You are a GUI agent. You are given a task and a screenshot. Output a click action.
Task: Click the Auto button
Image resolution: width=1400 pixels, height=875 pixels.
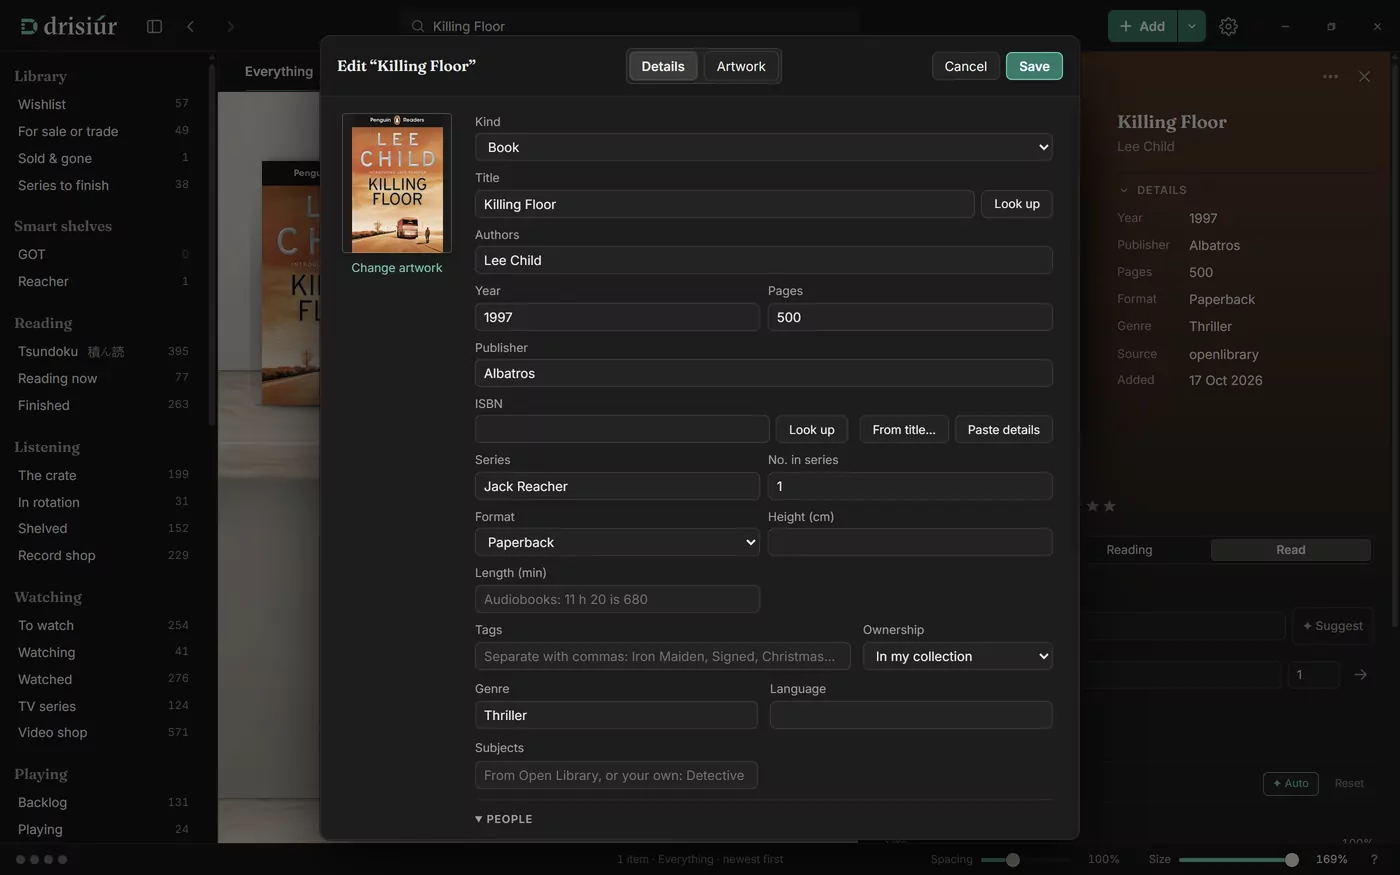1290,783
